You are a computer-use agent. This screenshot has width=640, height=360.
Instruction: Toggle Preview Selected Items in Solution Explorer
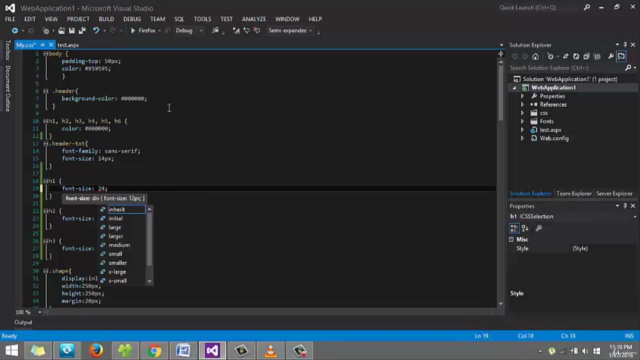[622, 56]
